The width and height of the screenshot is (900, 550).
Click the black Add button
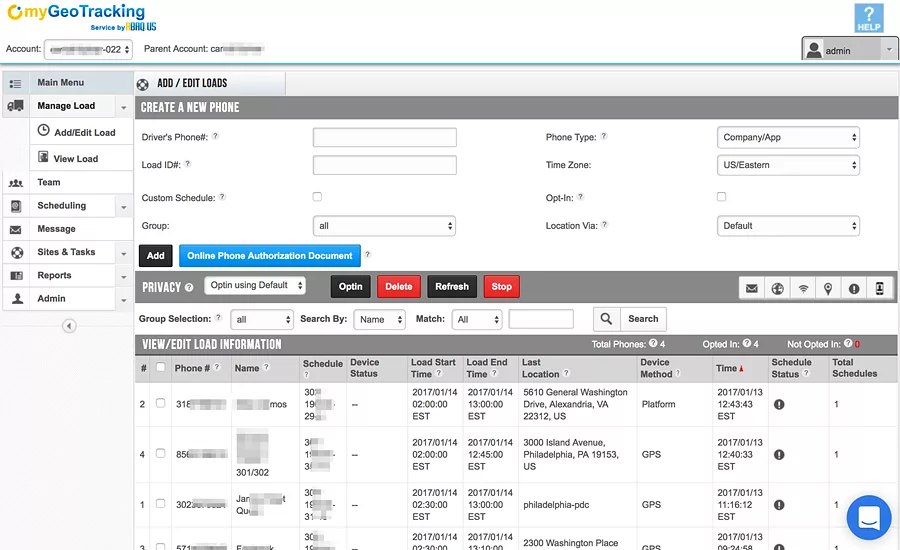(x=156, y=255)
